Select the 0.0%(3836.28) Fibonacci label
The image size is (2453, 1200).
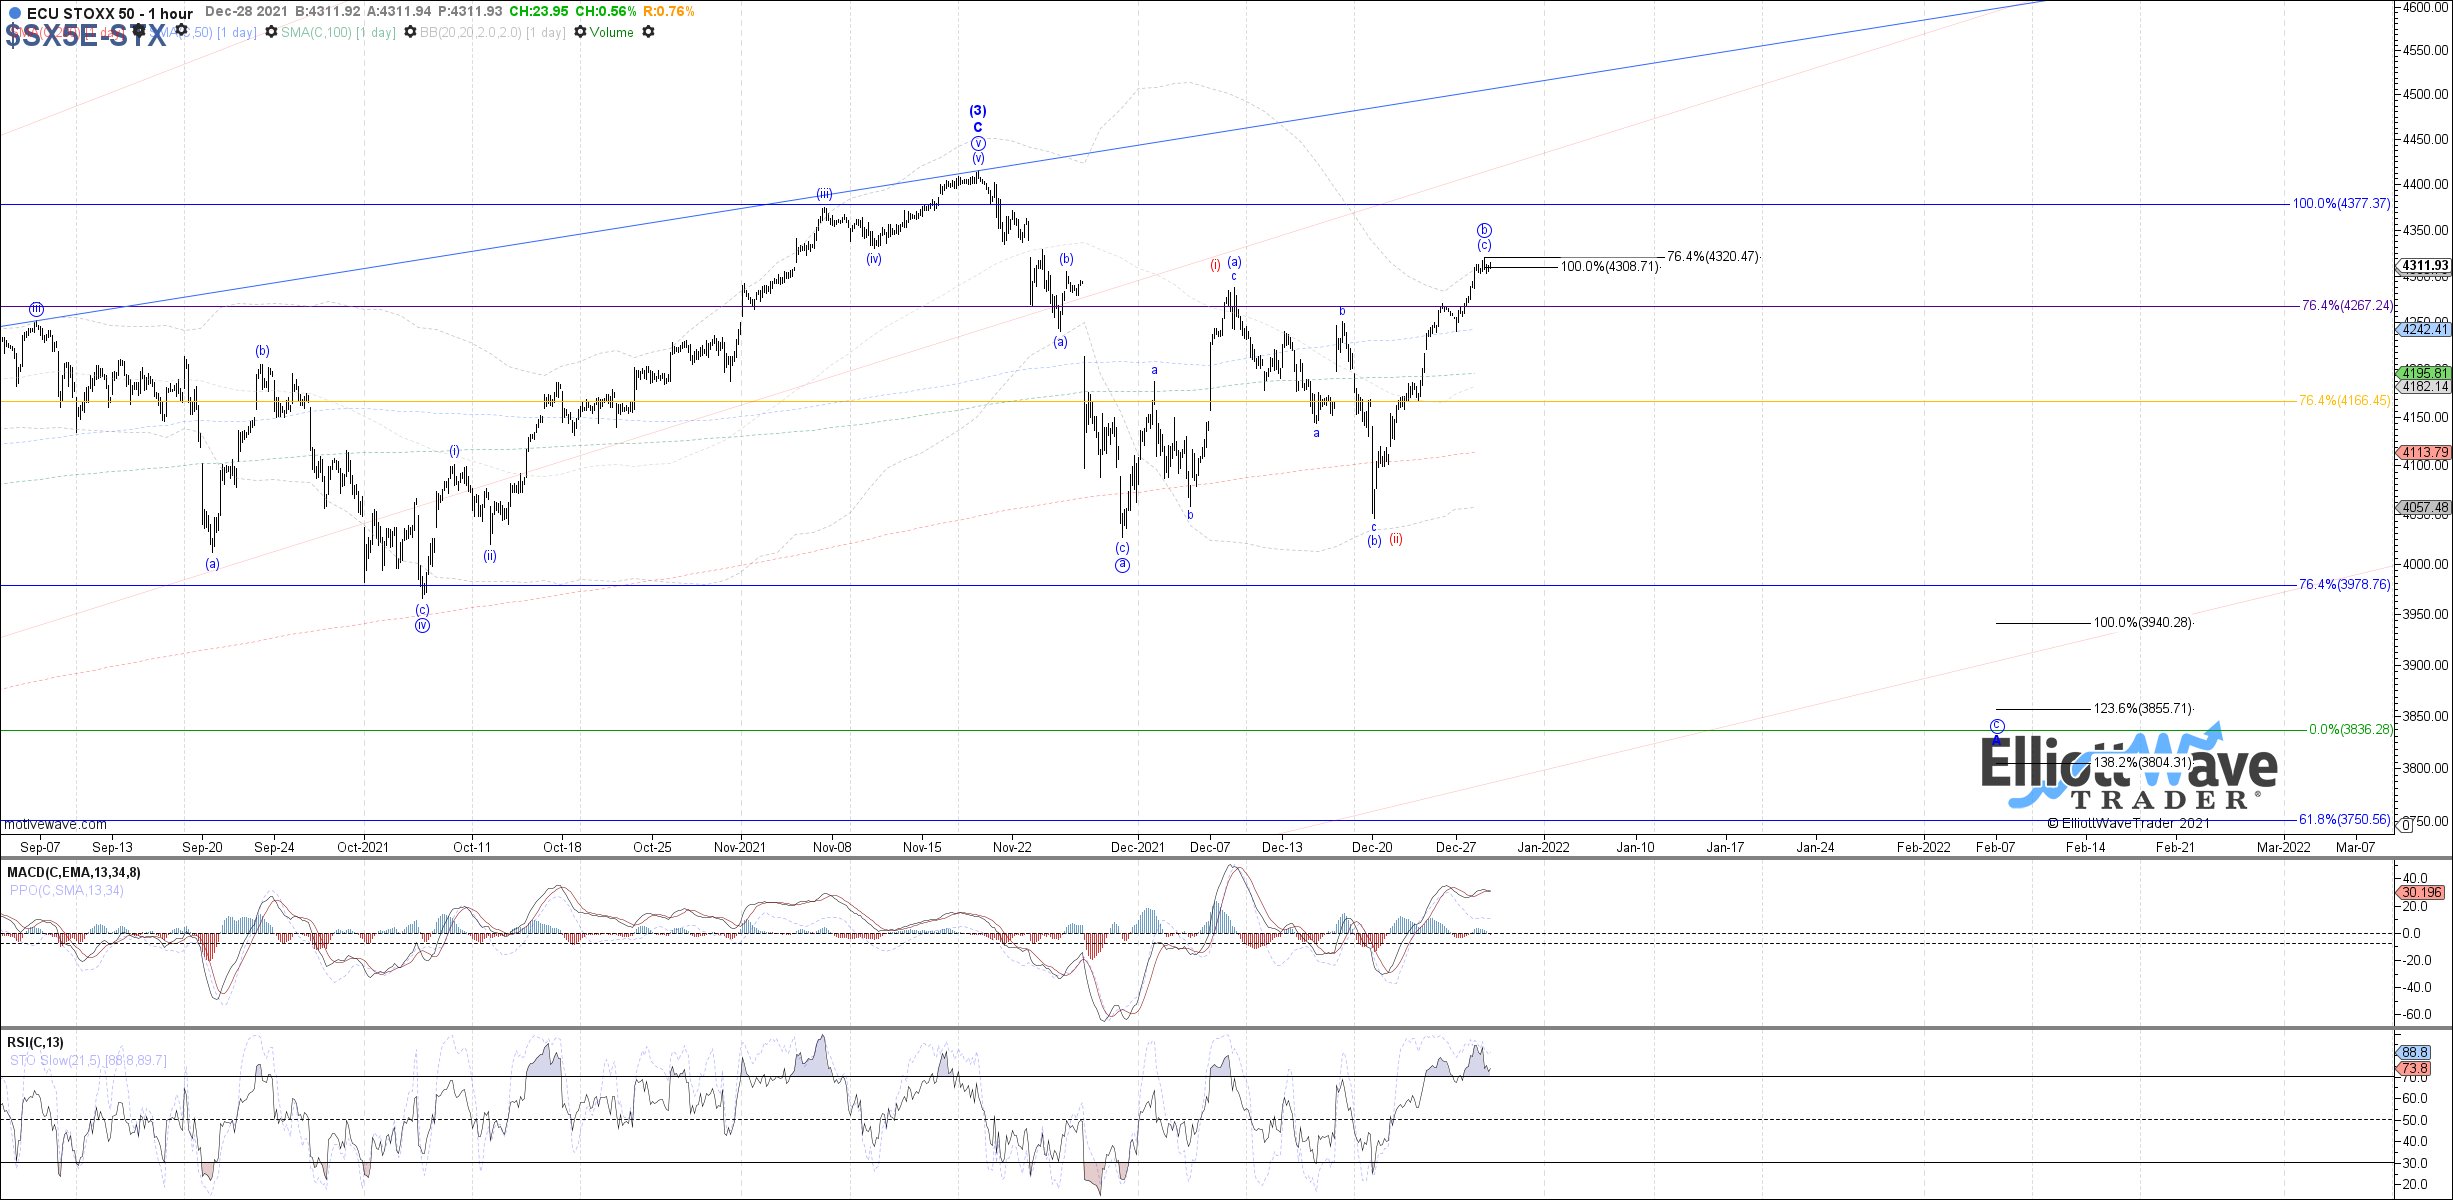point(2351,729)
